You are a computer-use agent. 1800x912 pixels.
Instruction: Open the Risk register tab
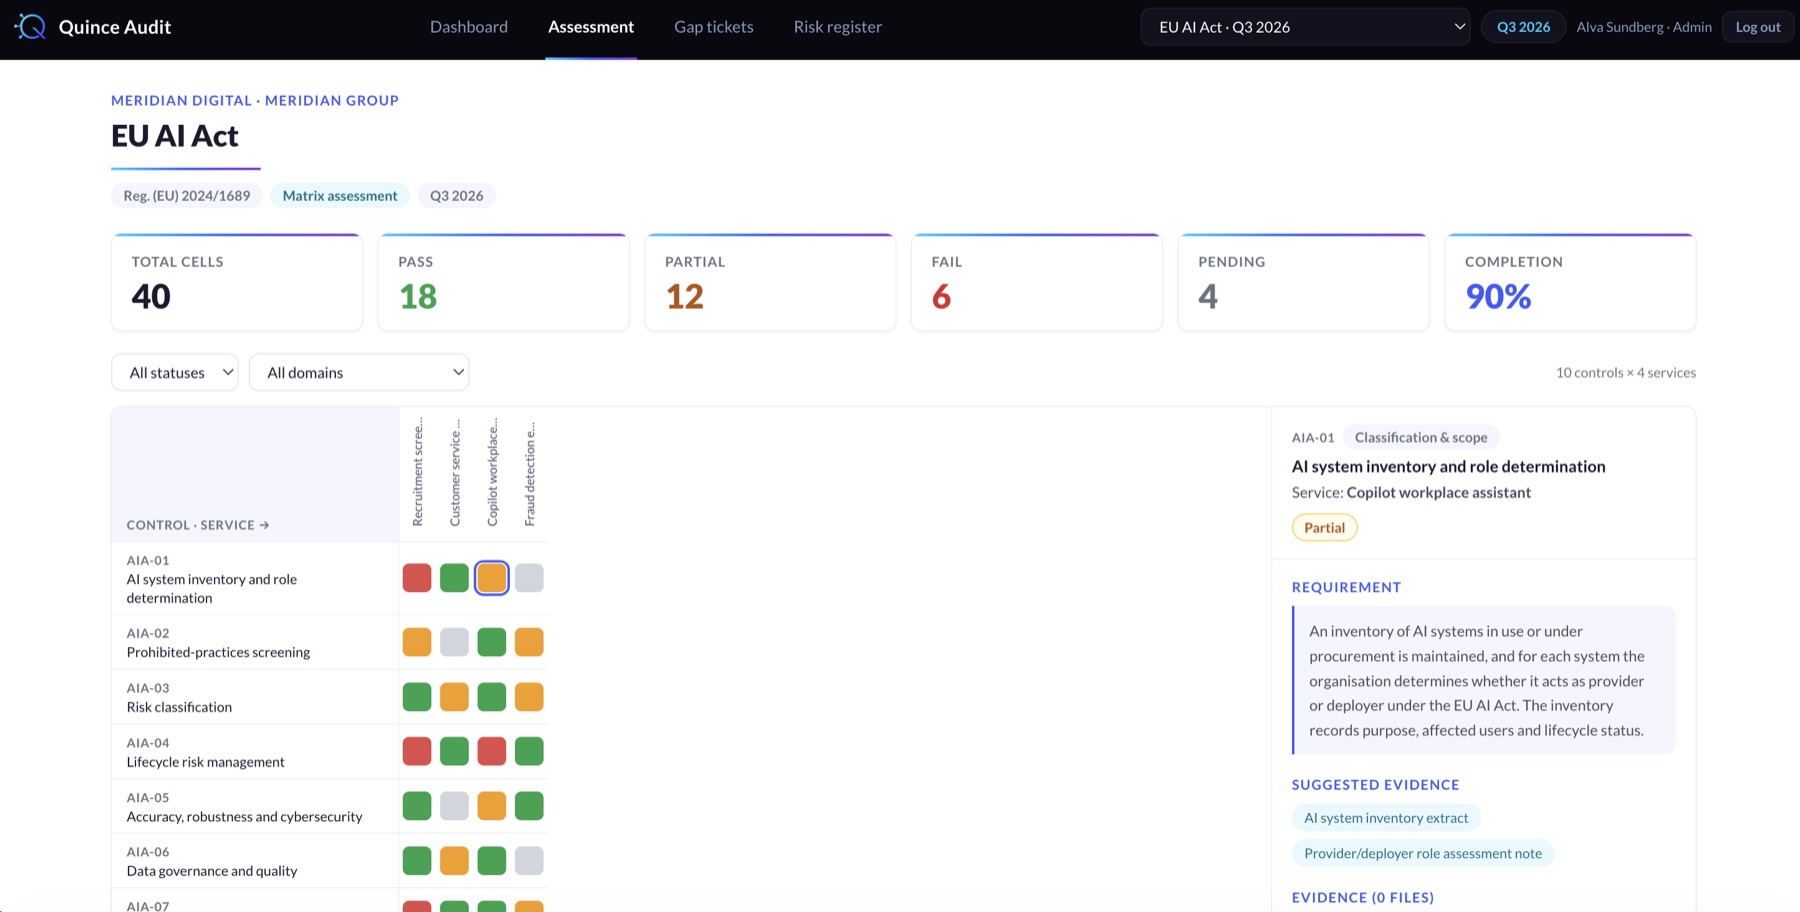[838, 27]
